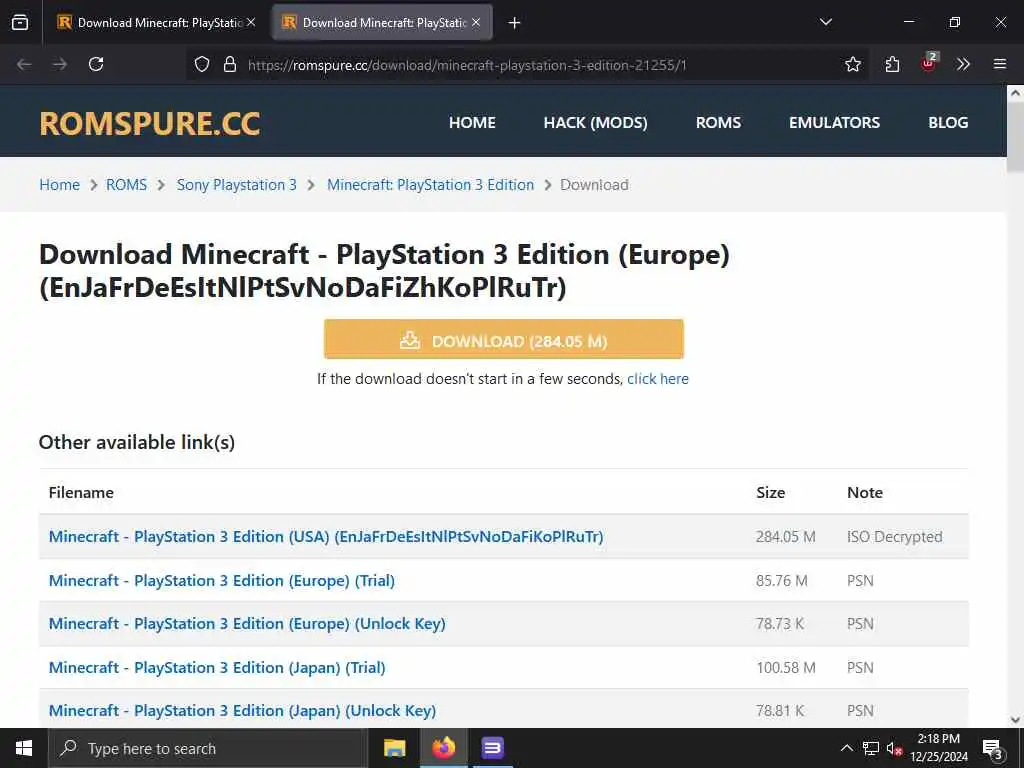Click the vertical scrollbar thumb
The width and height of the screenshot is (1024, 768).
[1015, 136]
